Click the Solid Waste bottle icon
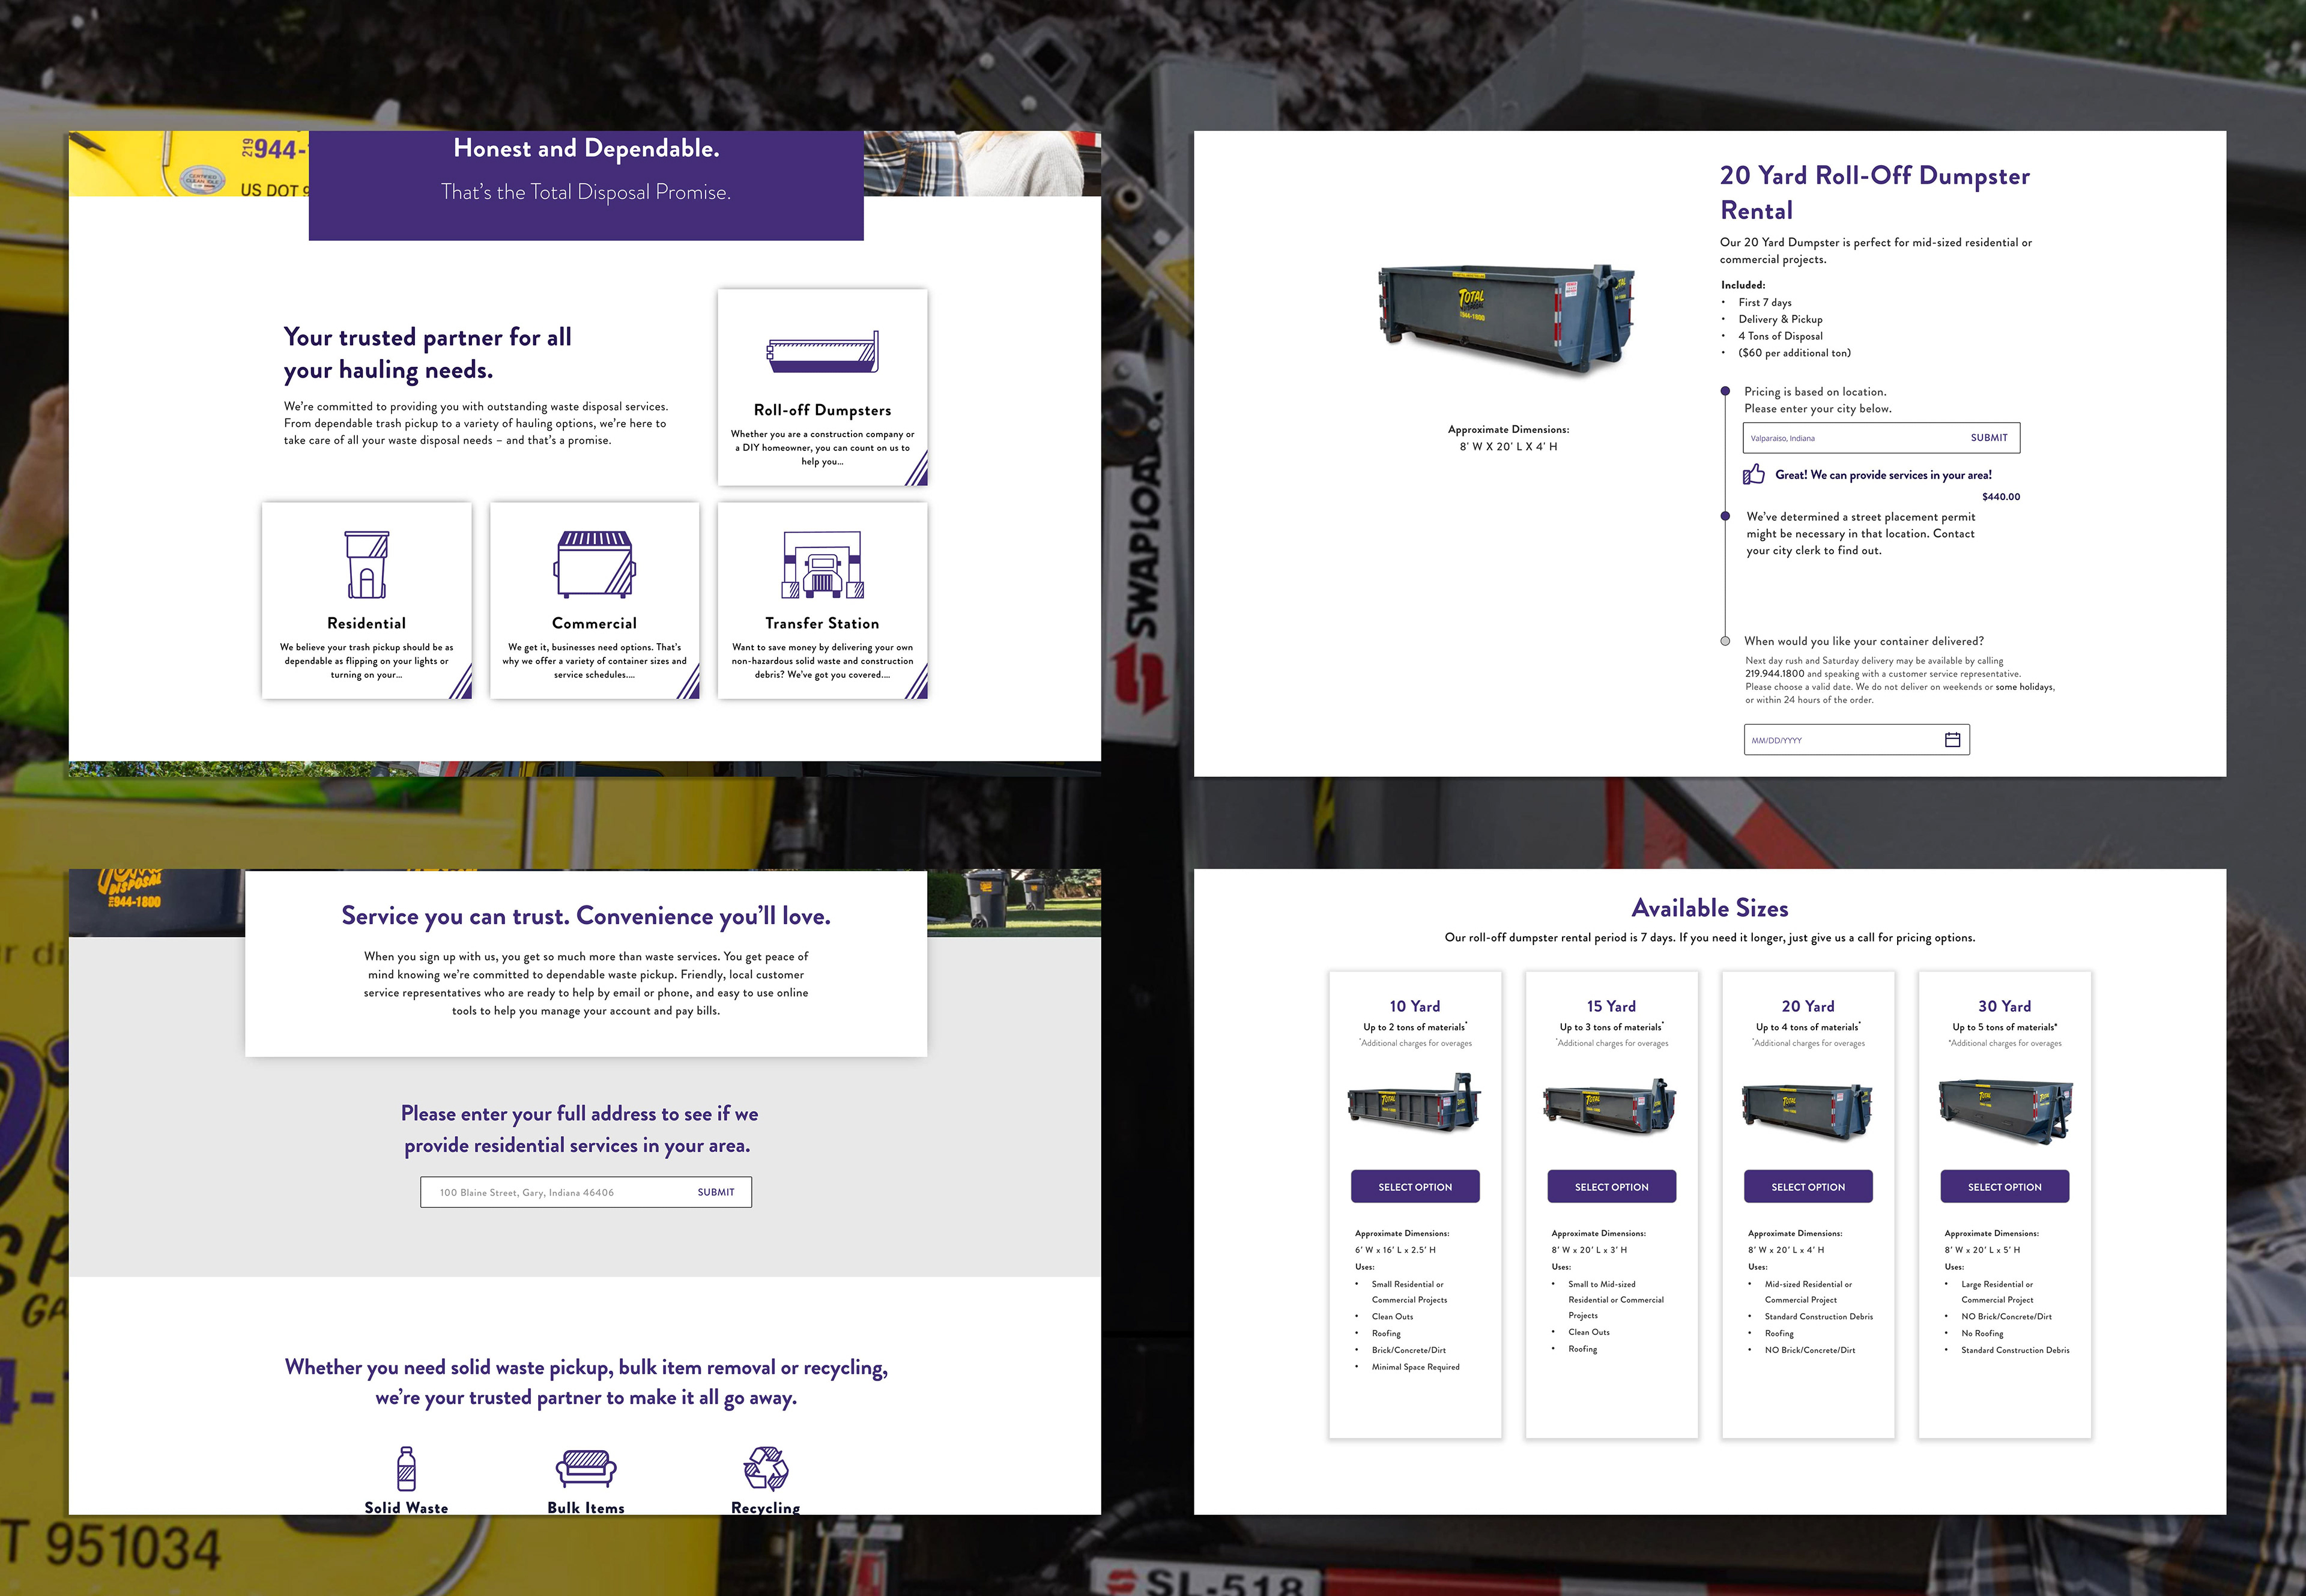The height and width of the screenshot is (1596, 2306). [406, 1469]
